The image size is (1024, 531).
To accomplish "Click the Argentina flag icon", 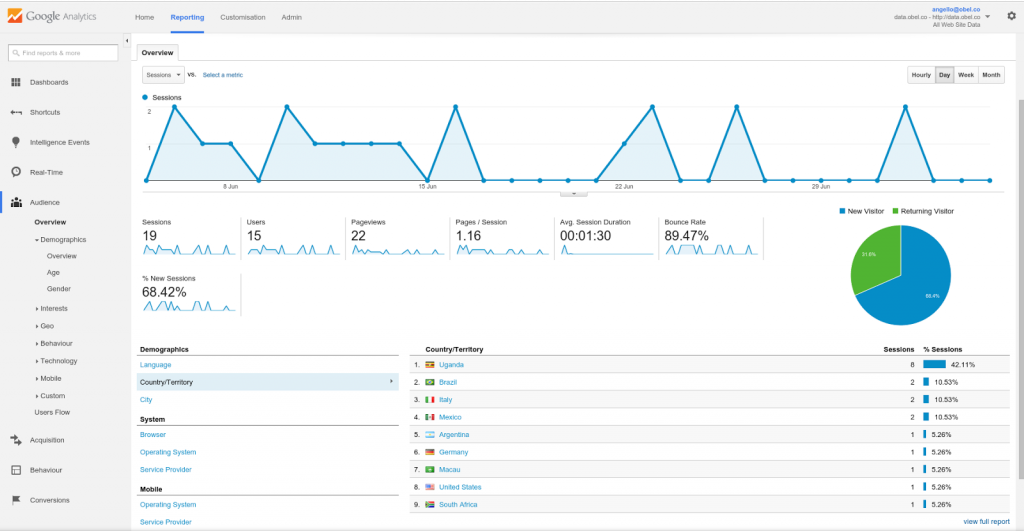I will (430, 434).
